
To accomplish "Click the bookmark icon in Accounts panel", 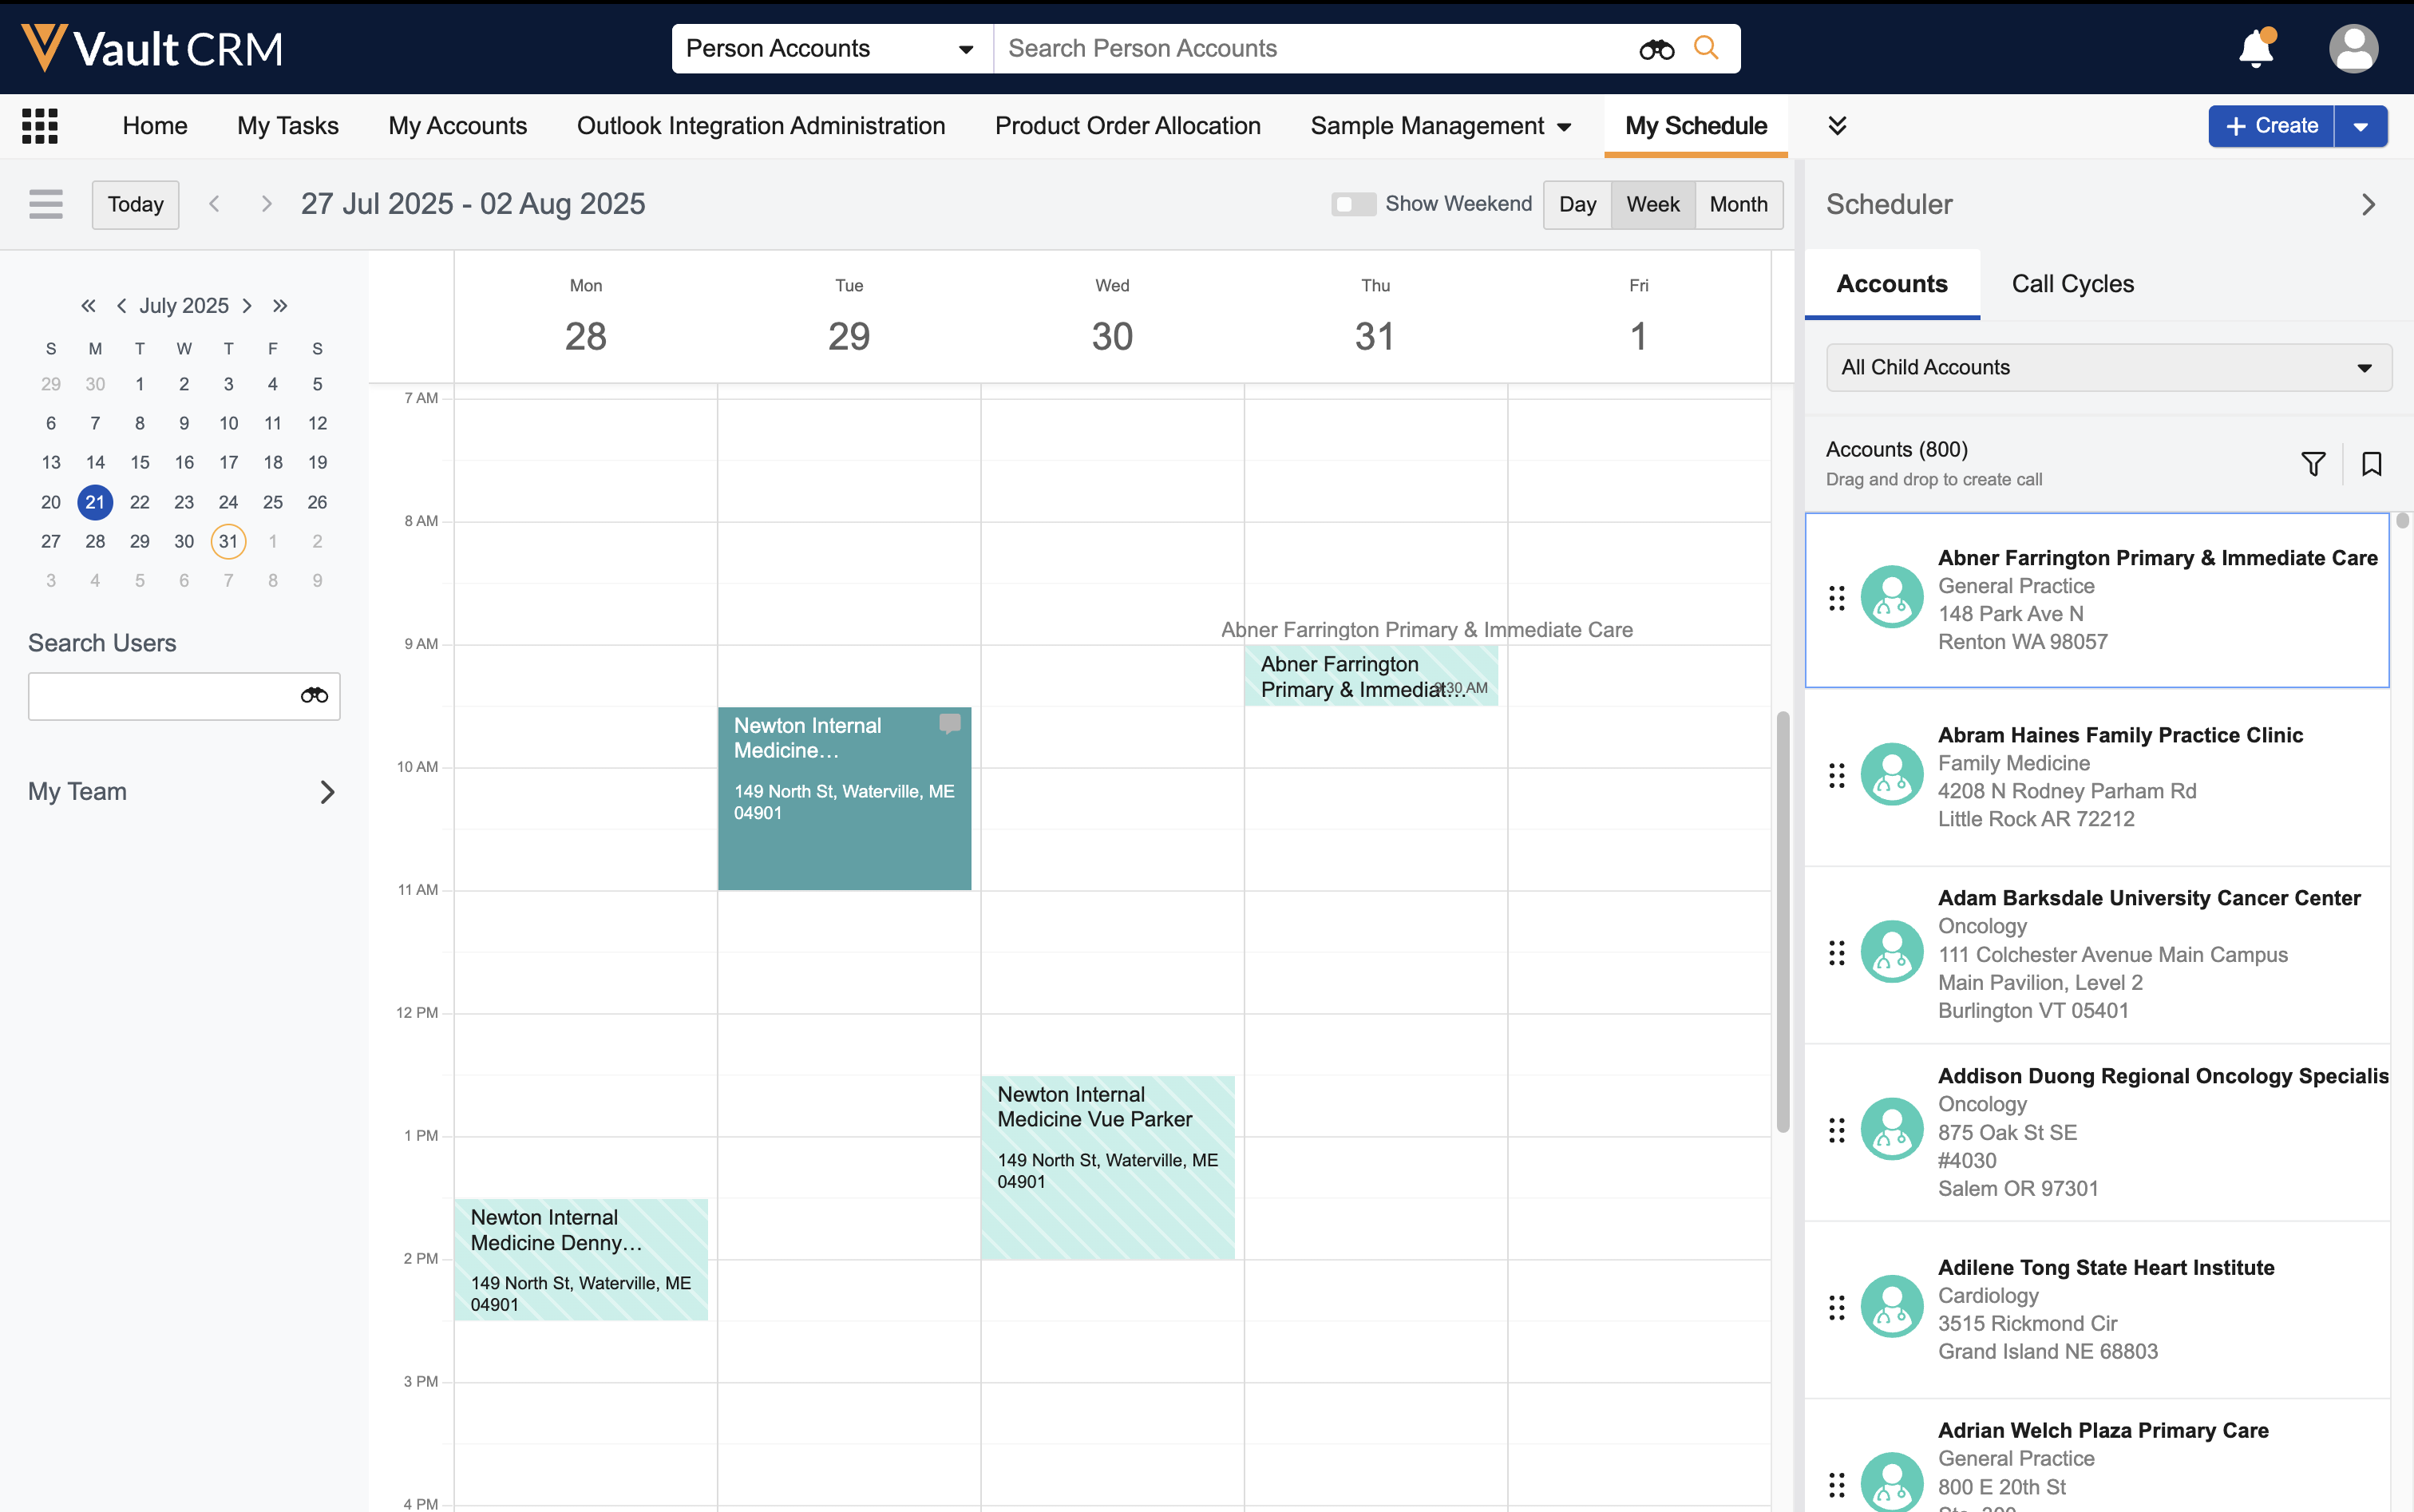I will tap(2371, 464).
